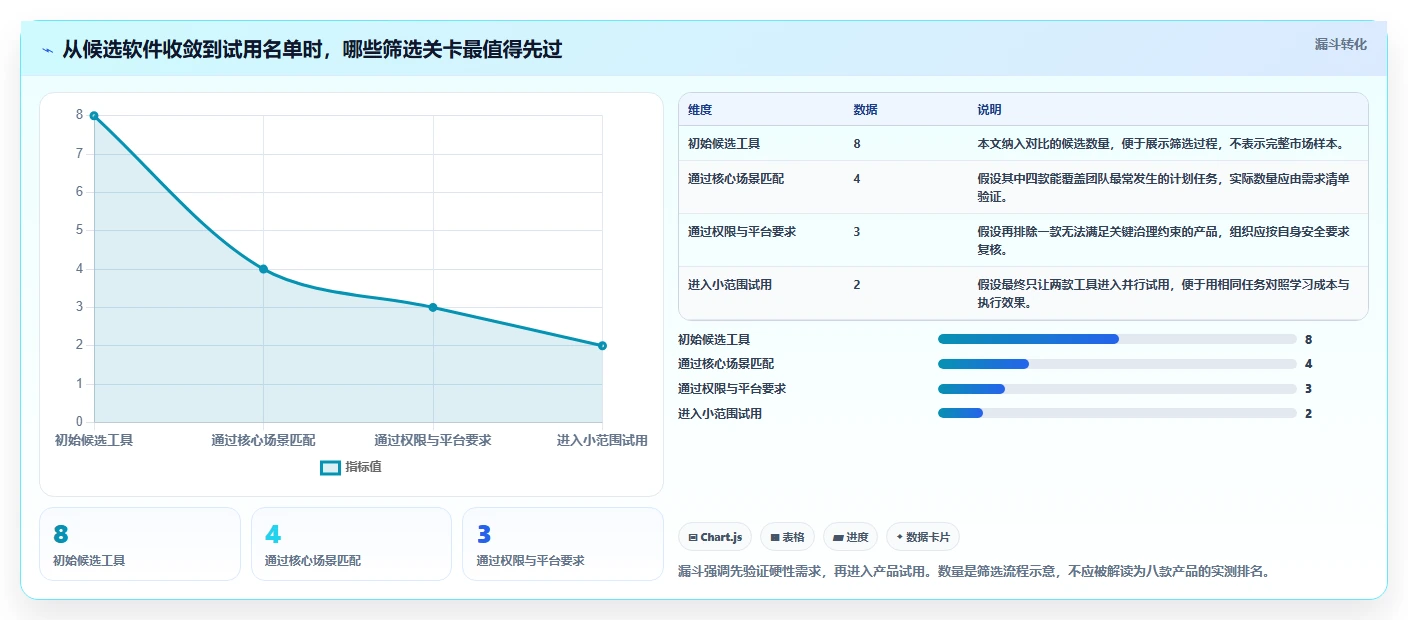The width and height of the screenshot is (1408, 620).
Task: Click the 通过核心场景匹配 progress bar
Action: (x=1117, y=364)
